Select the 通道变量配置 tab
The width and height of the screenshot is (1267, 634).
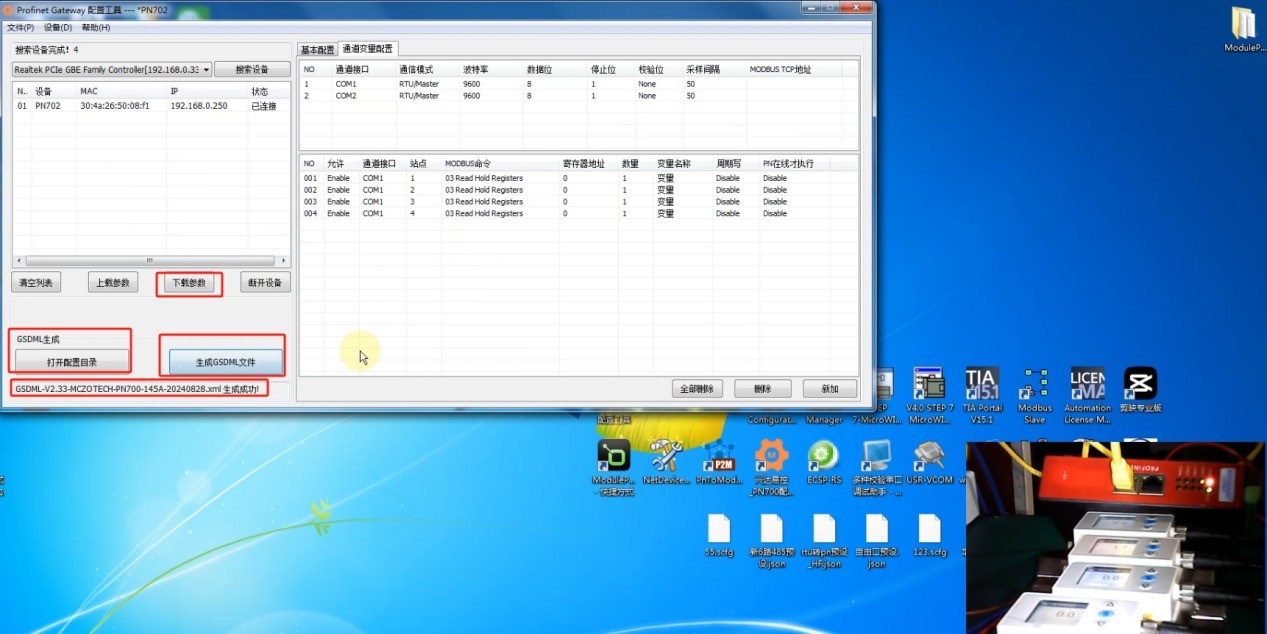click(368, 48)
